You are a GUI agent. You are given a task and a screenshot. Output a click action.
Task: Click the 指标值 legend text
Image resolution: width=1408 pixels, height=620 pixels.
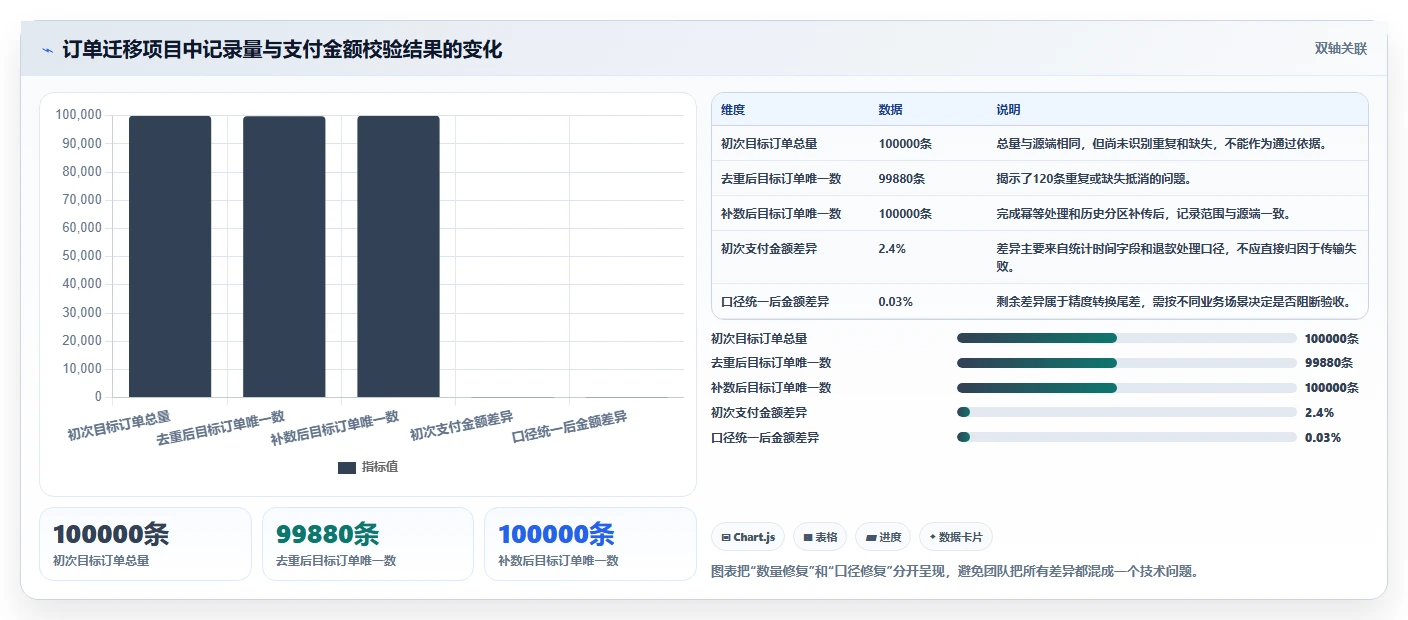380,467
